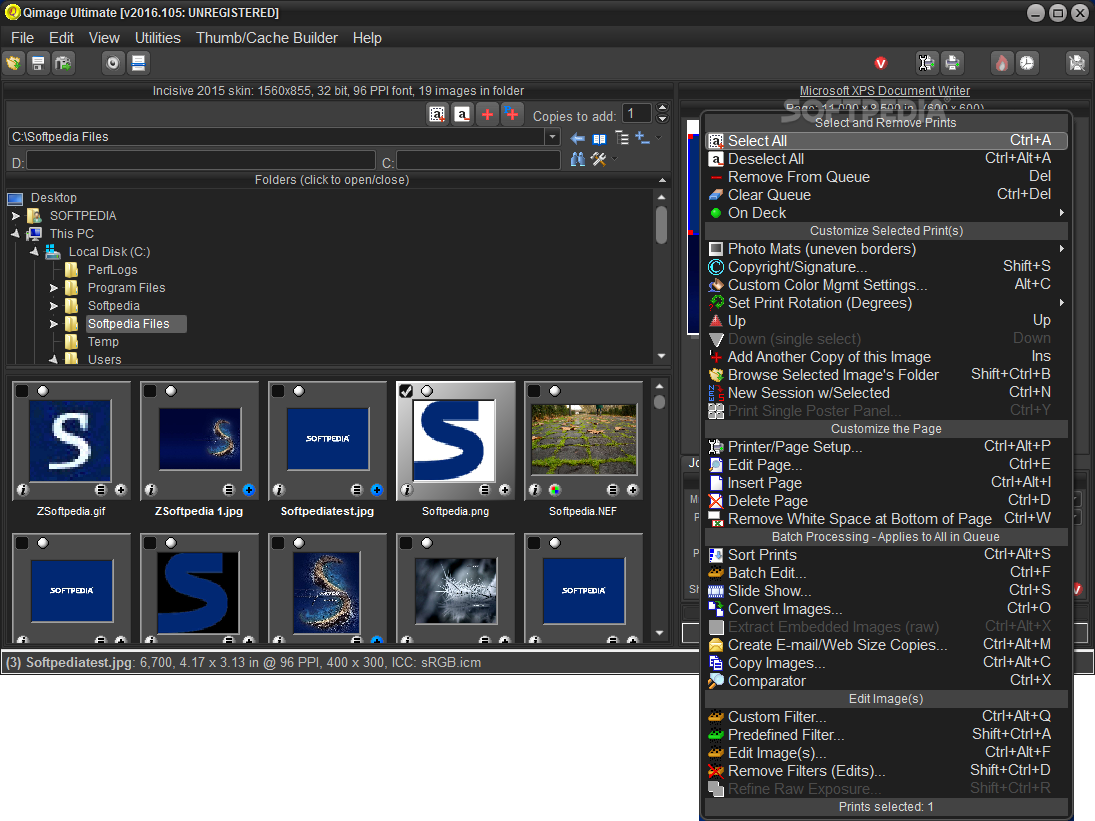1095x821 pixels.
Task: Uncheck the checkbox on Softpedia.png thumbnail
Action: [406, 391]
